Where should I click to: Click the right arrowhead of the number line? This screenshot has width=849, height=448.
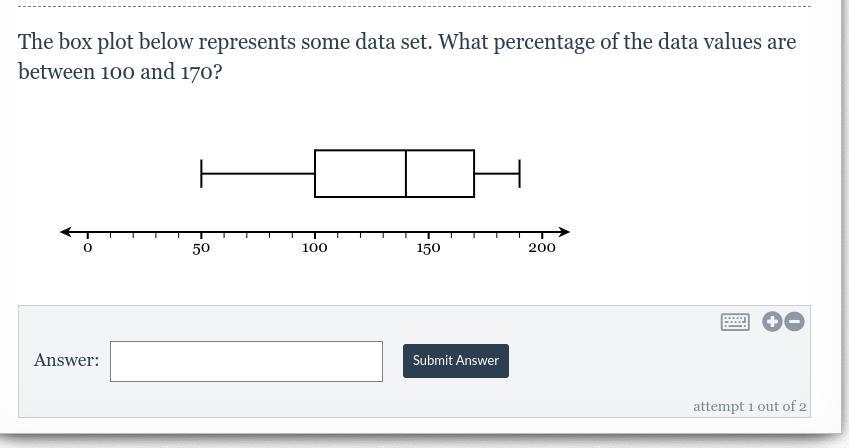coord(564,232)
